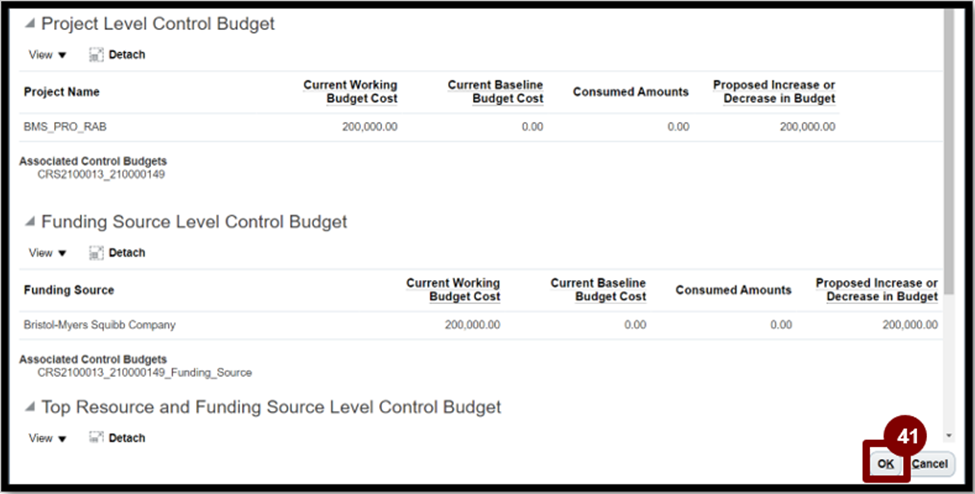Click the OK button
Image resolution: width=975 pixels, height=494 pixels.
[885, 464]
